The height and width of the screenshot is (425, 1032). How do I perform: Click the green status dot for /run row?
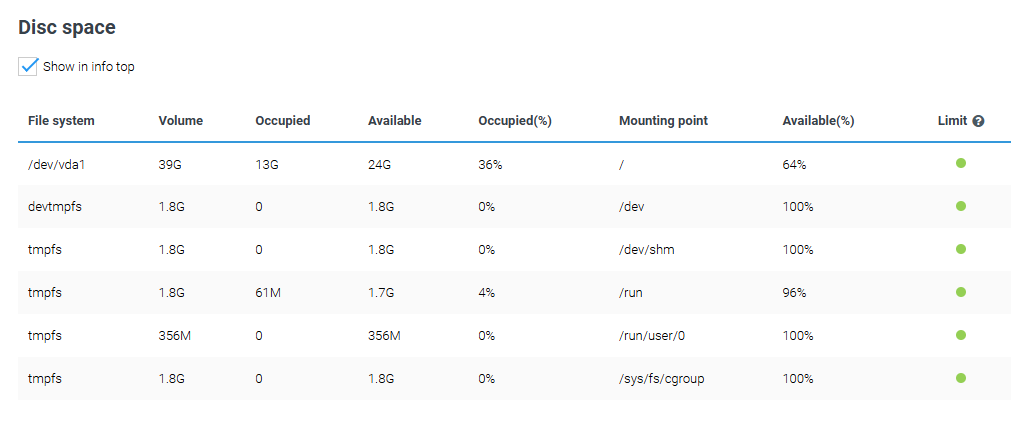[x=961, y=292]
